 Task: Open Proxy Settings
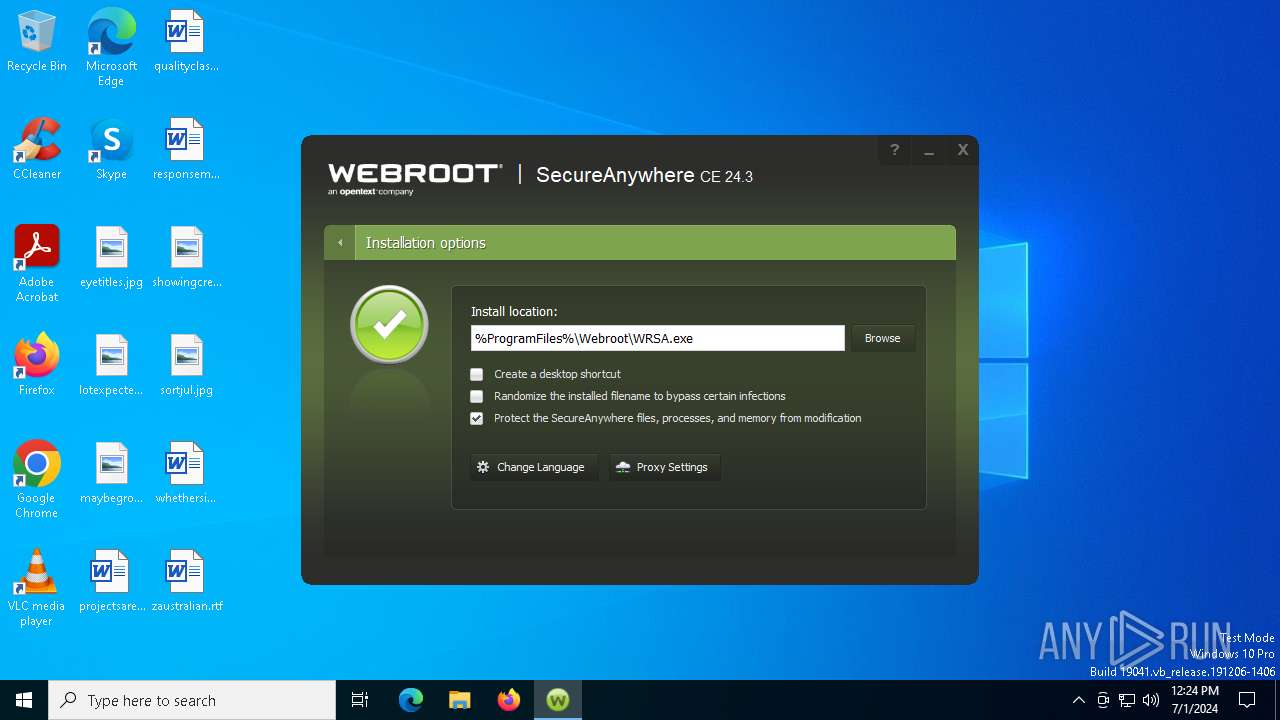coord(664,467)
